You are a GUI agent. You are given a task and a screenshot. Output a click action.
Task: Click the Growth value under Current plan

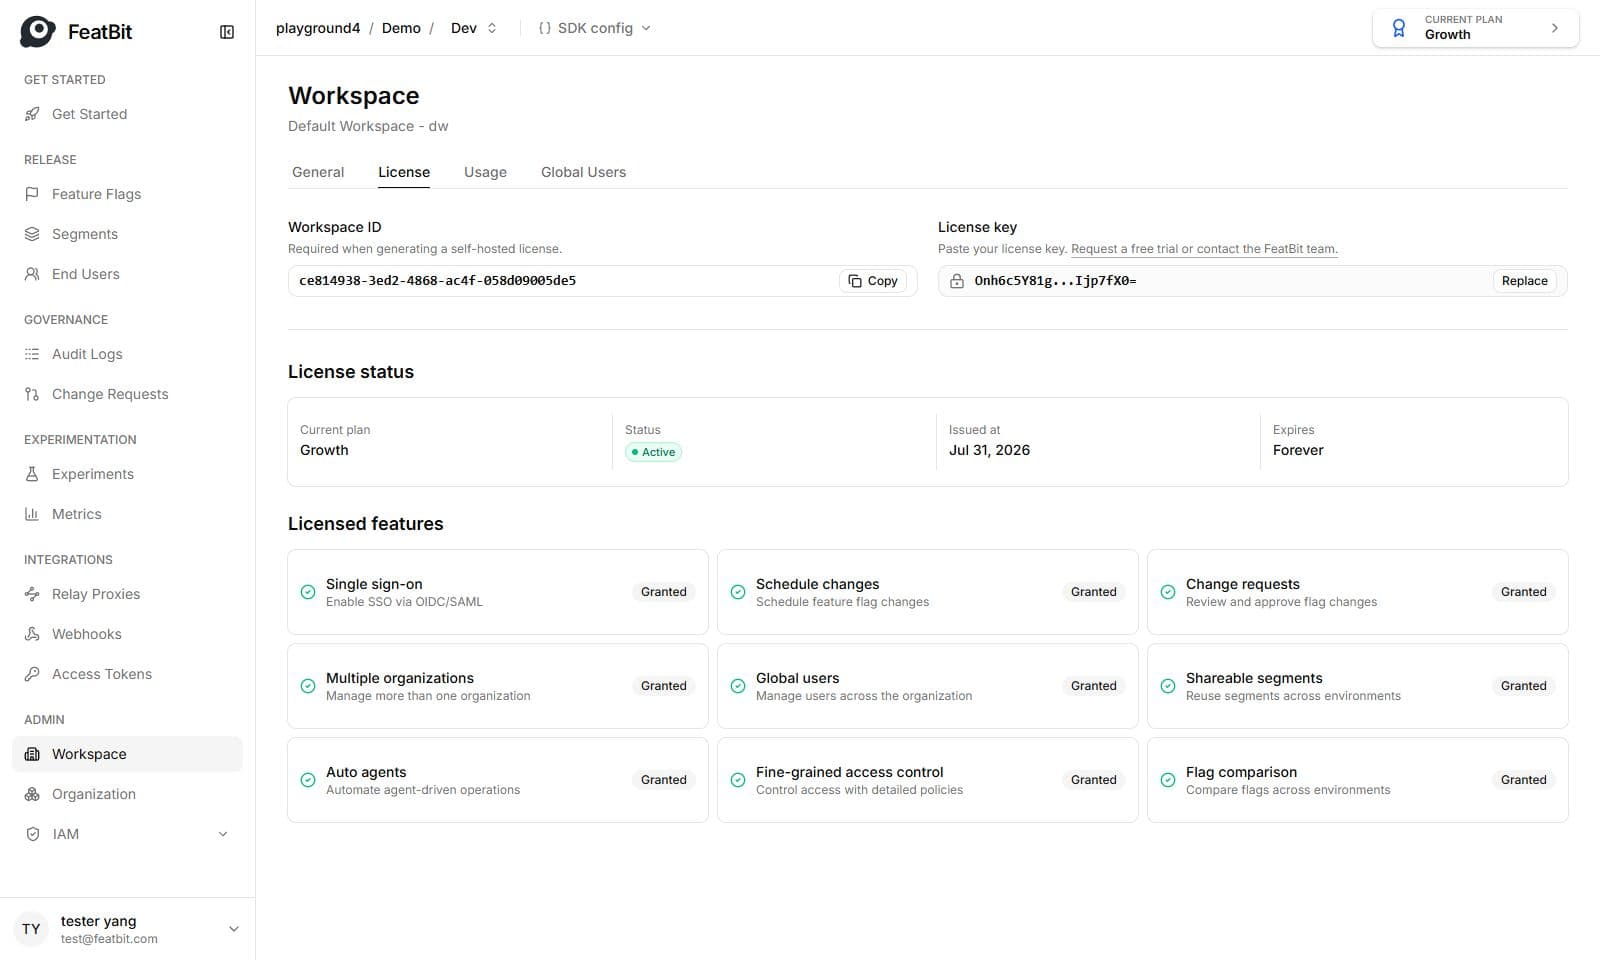pyautogui.click(x=324, y=450)
